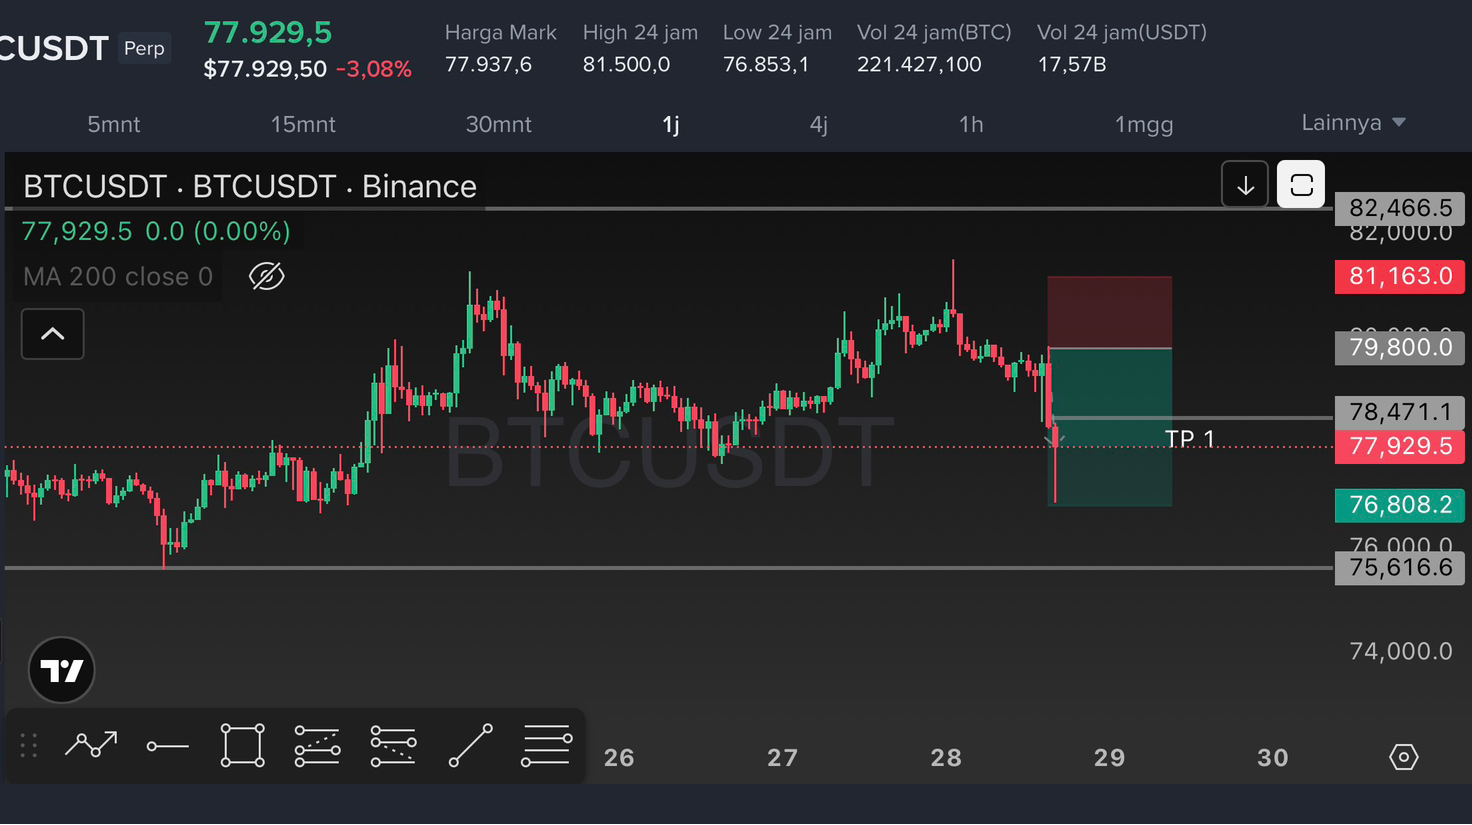1472x825 pixels.
Task: Click the 81,163.0 stop price label
Action: tap(1400, 276)
